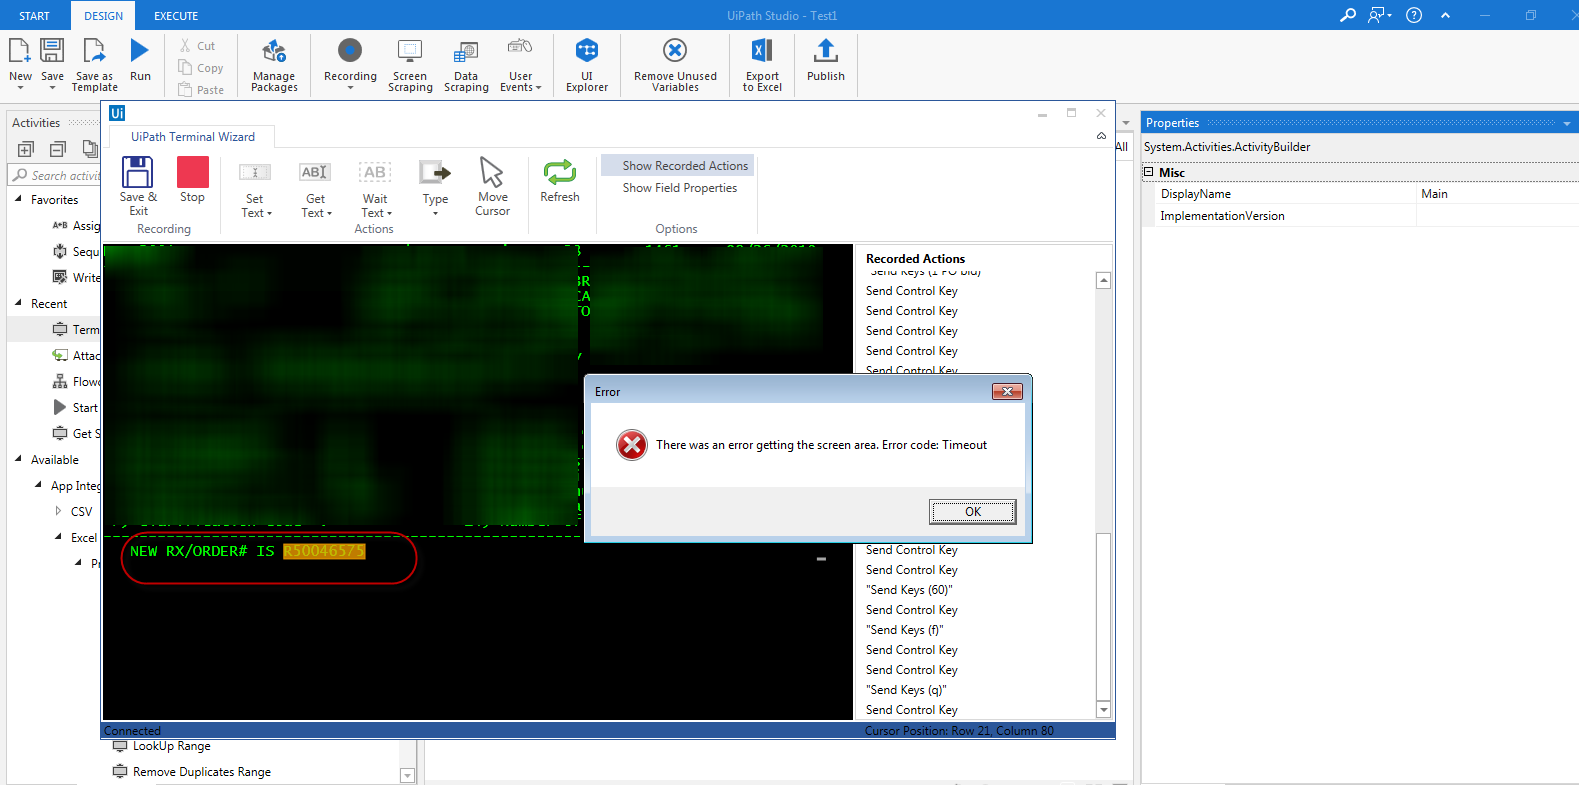
Task: Select the Flowchart activity in Recent
Action: (75, 381)
